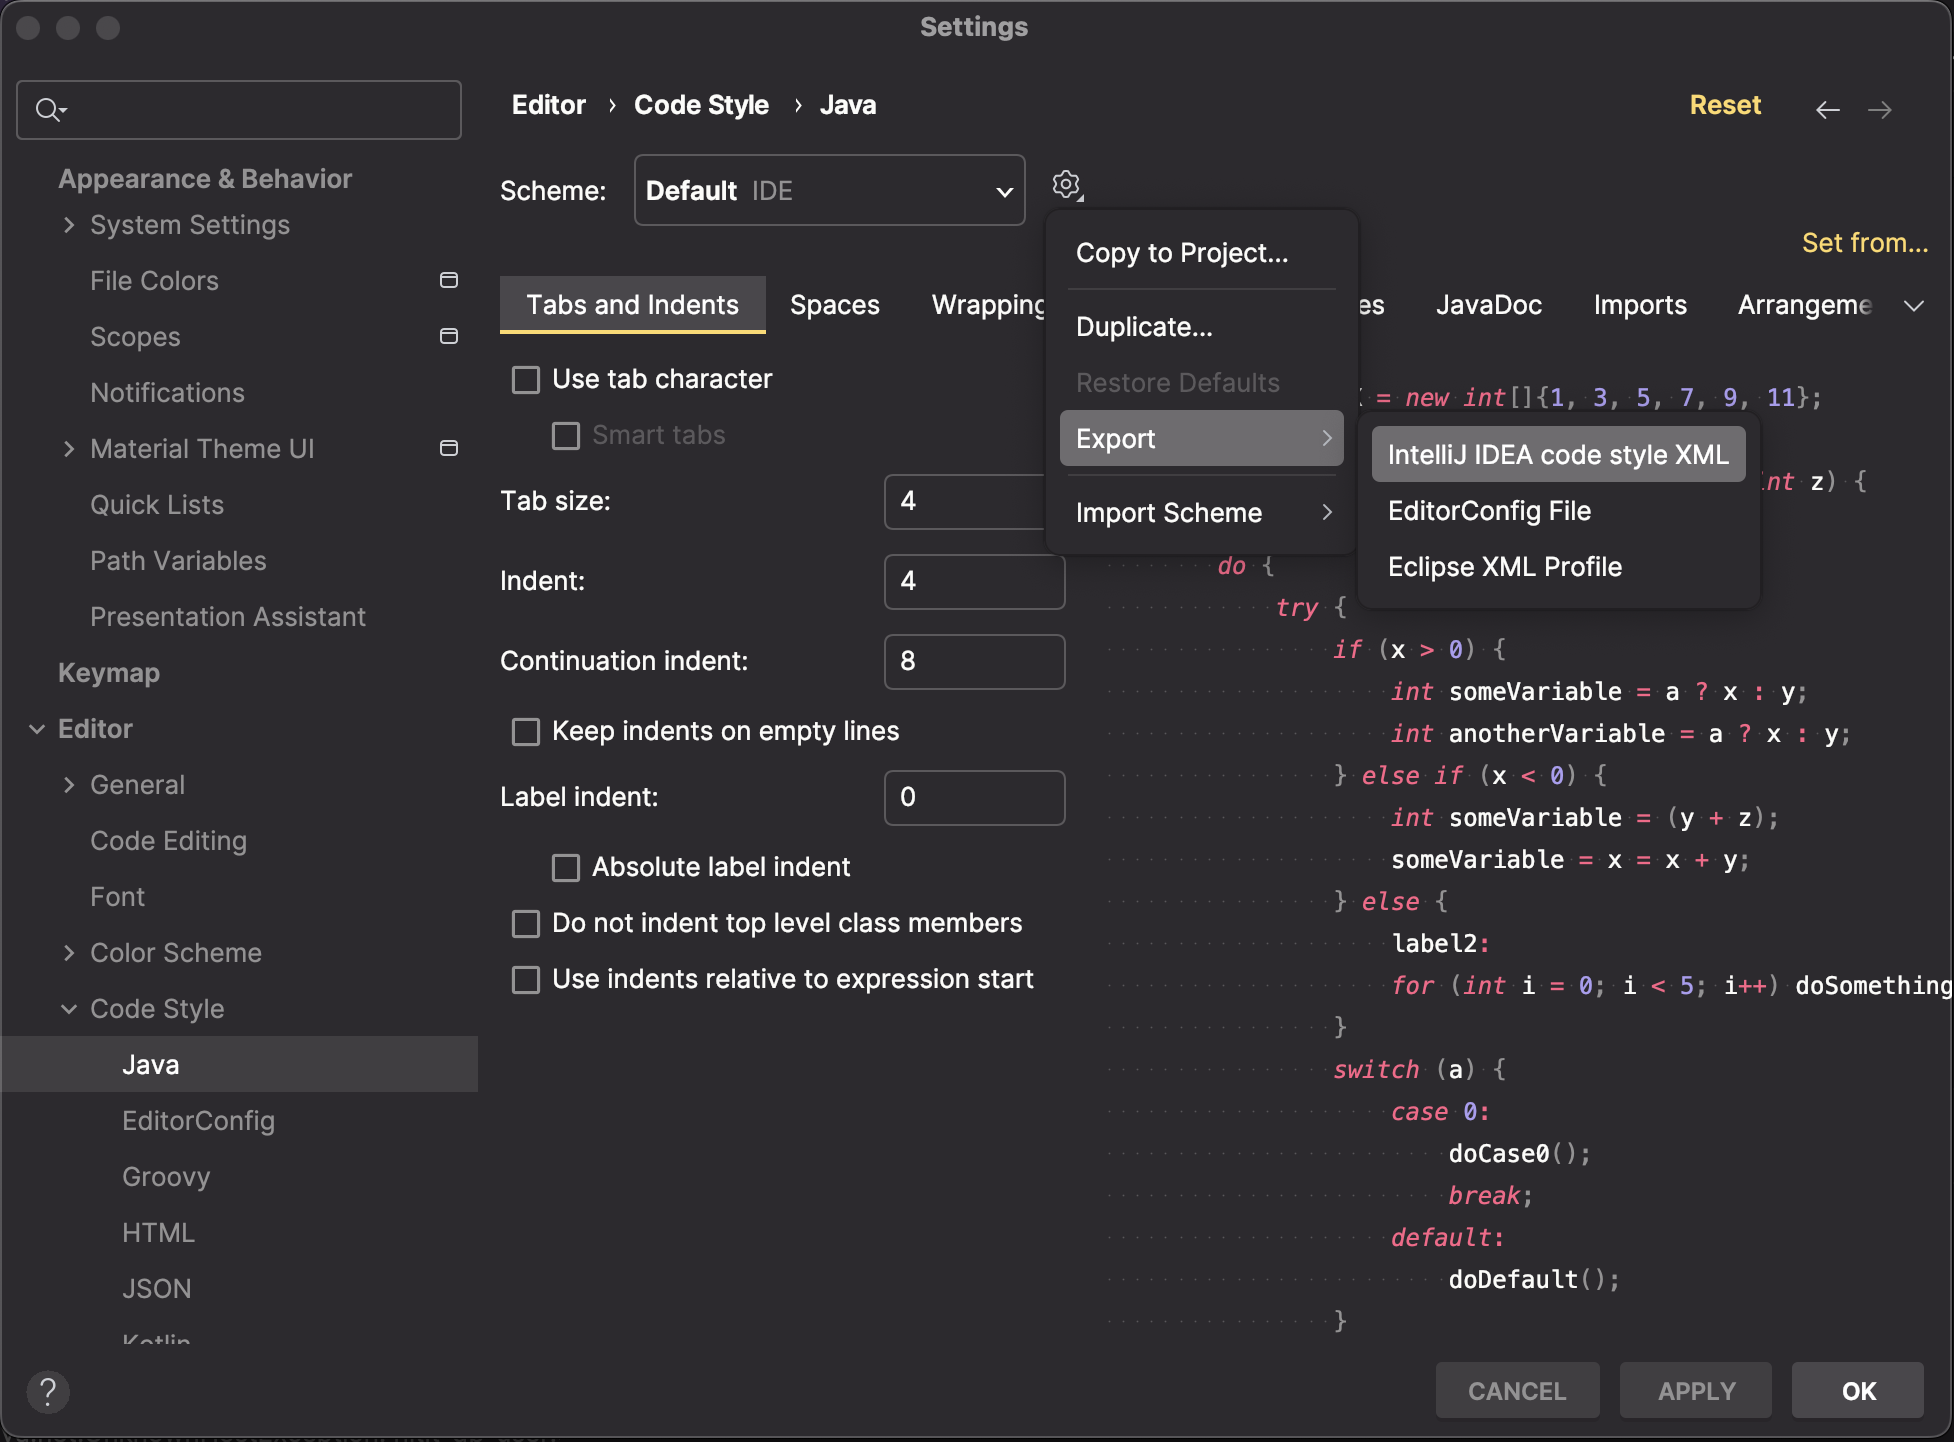
Task: Open the scheme settings gear menu
Action: (x=1066, y=185)
